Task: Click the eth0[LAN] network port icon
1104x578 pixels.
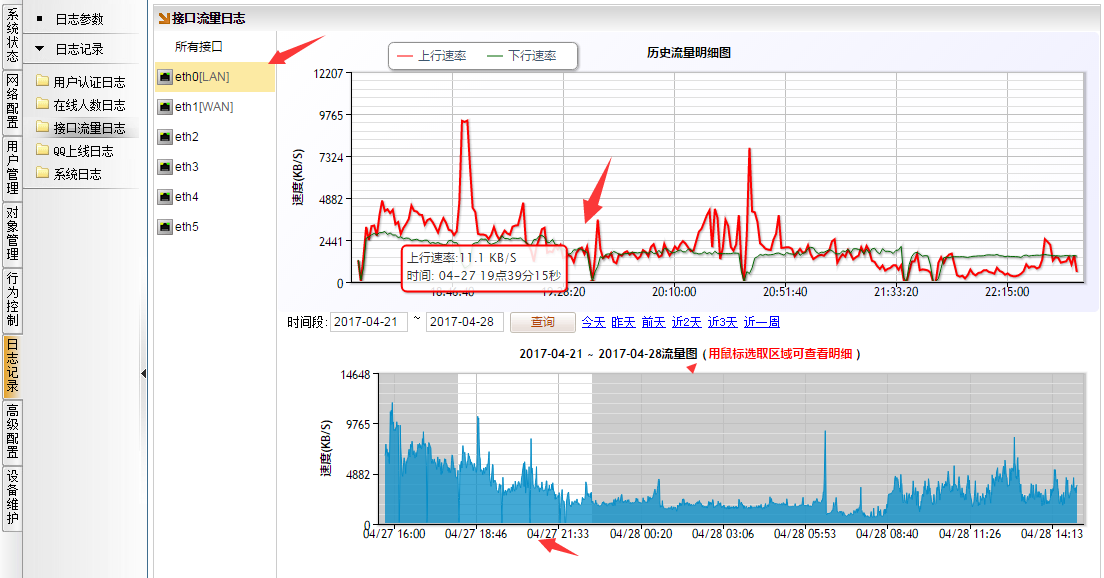Action: (x=165, y=78)
